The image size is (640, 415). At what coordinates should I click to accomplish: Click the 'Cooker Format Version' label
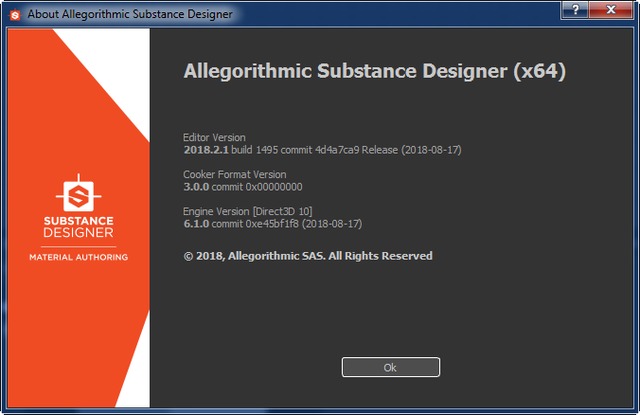click(x=235, y=175)
